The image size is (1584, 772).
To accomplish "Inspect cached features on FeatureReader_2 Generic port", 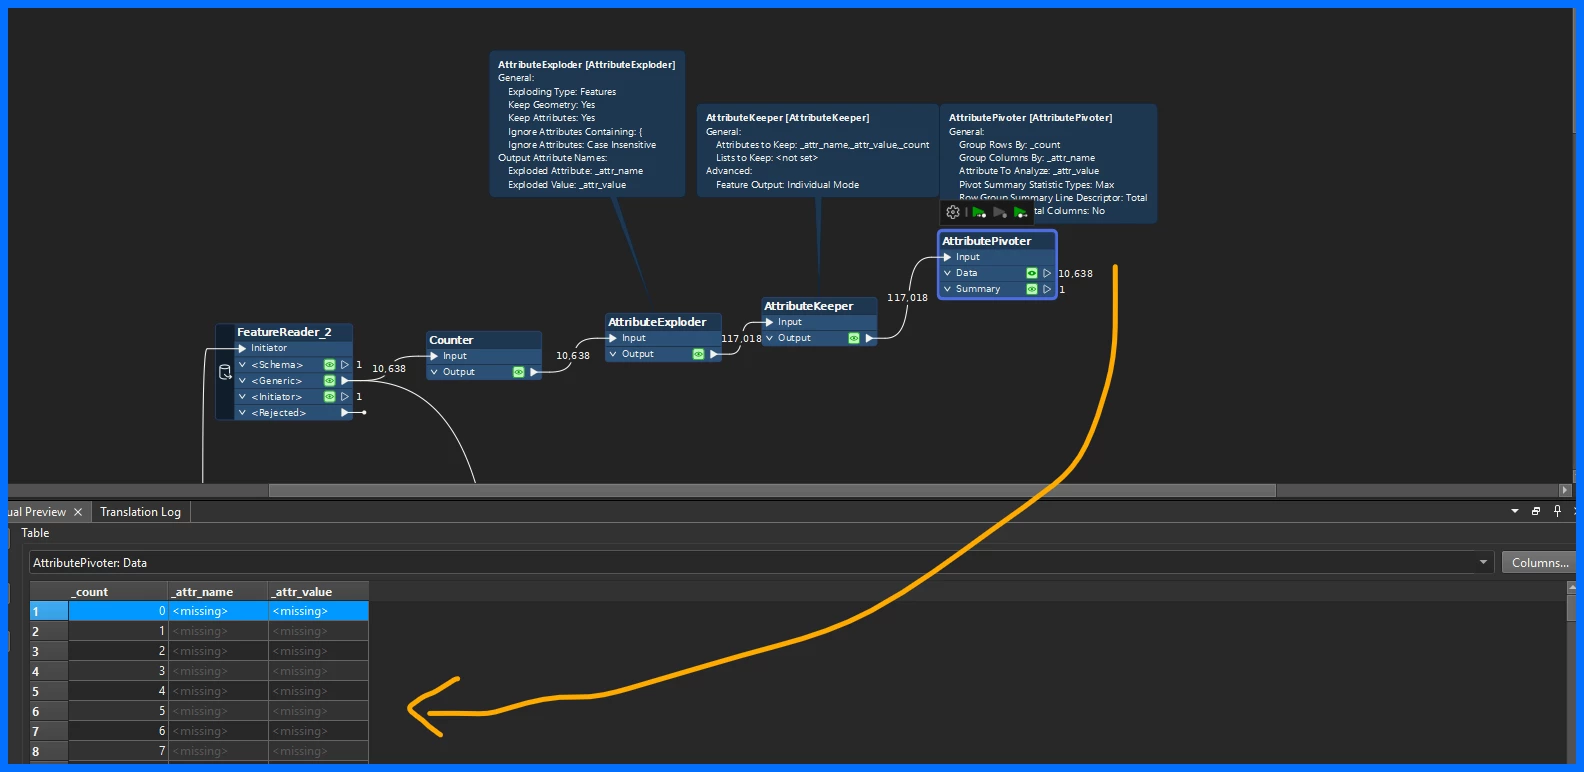I will 329,381.
